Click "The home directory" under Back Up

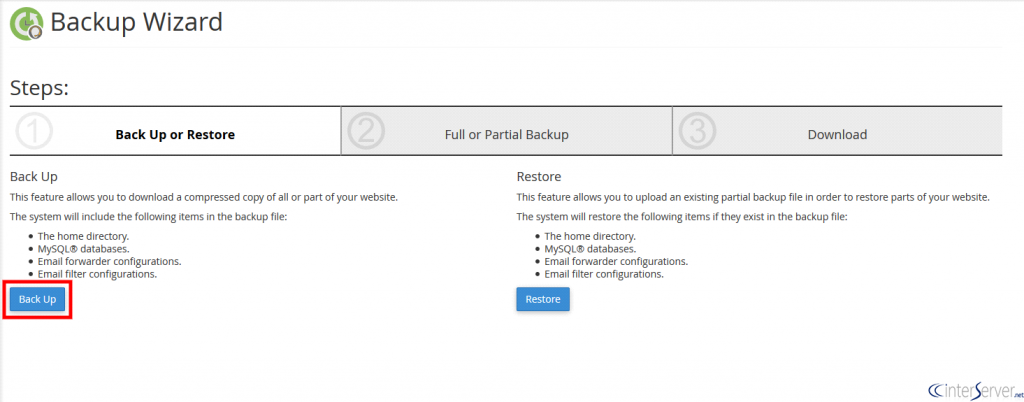click(x=83, y=236)
